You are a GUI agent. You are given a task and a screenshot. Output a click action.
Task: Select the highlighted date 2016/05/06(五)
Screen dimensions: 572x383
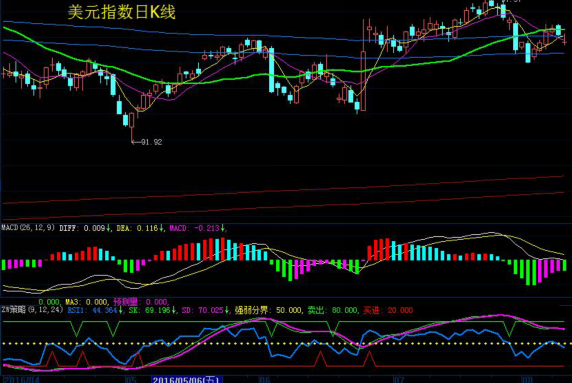click(x=186, y=379)
